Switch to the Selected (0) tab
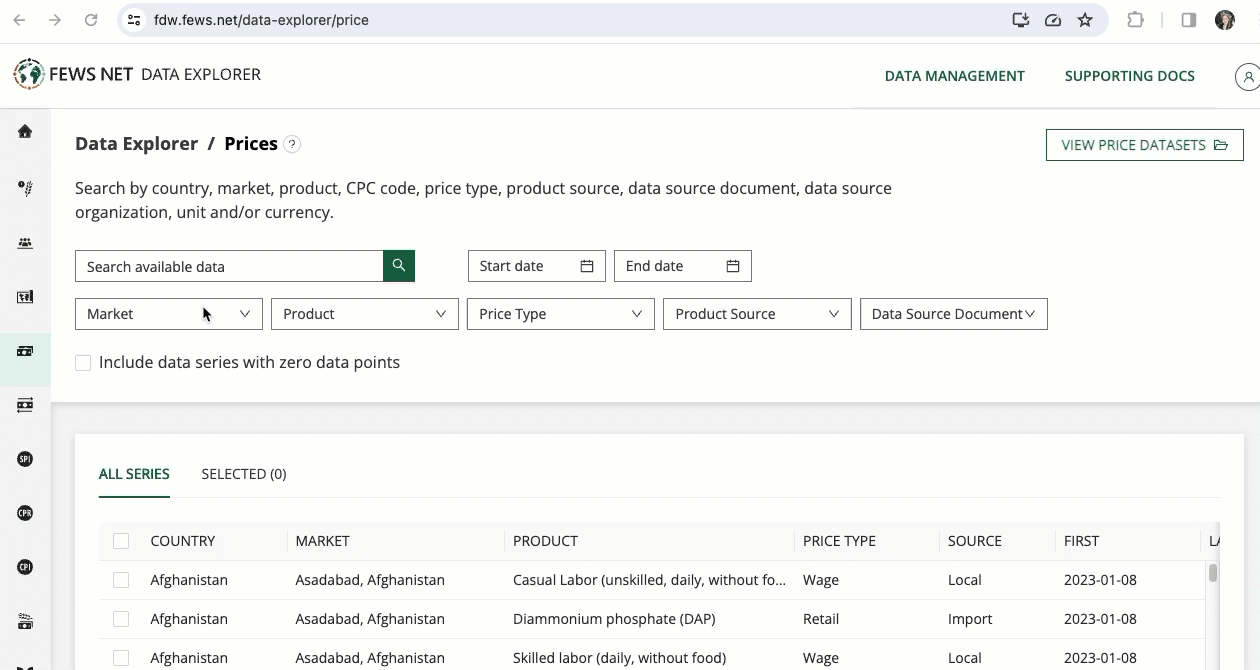Screen dimensions: 1260x670 click(243, 474)
